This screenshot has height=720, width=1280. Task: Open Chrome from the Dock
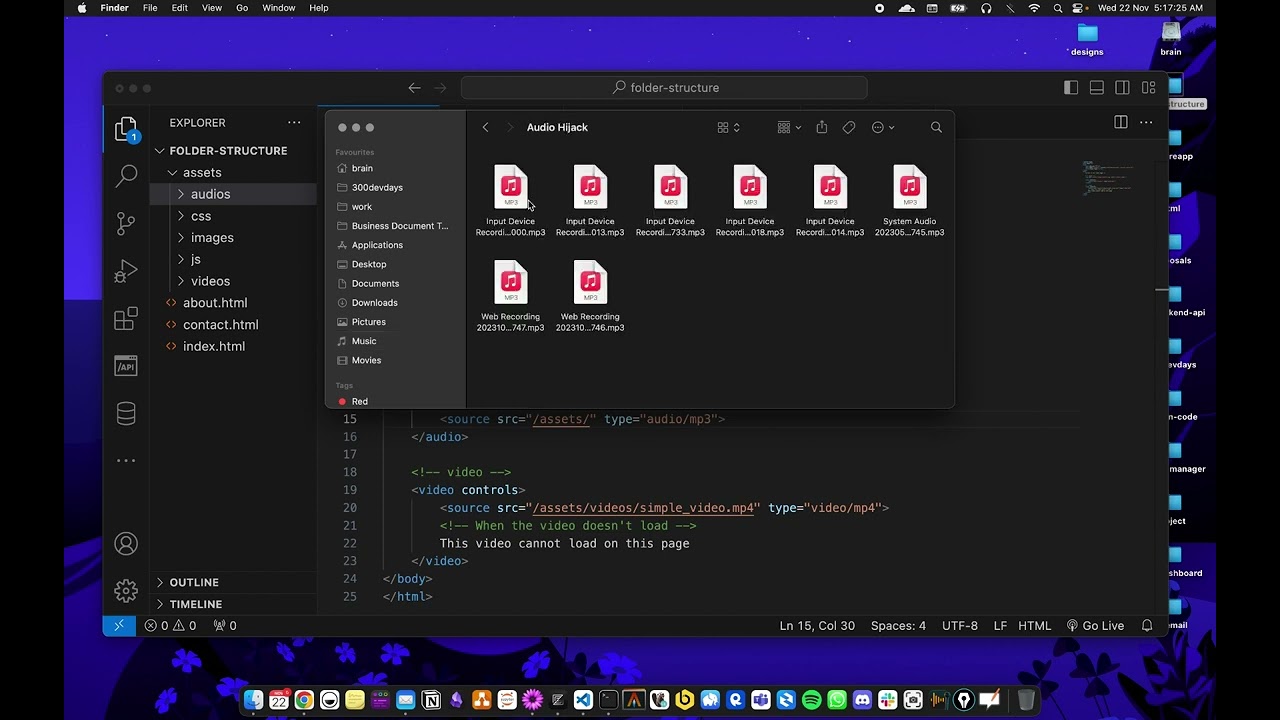[304, 700]
